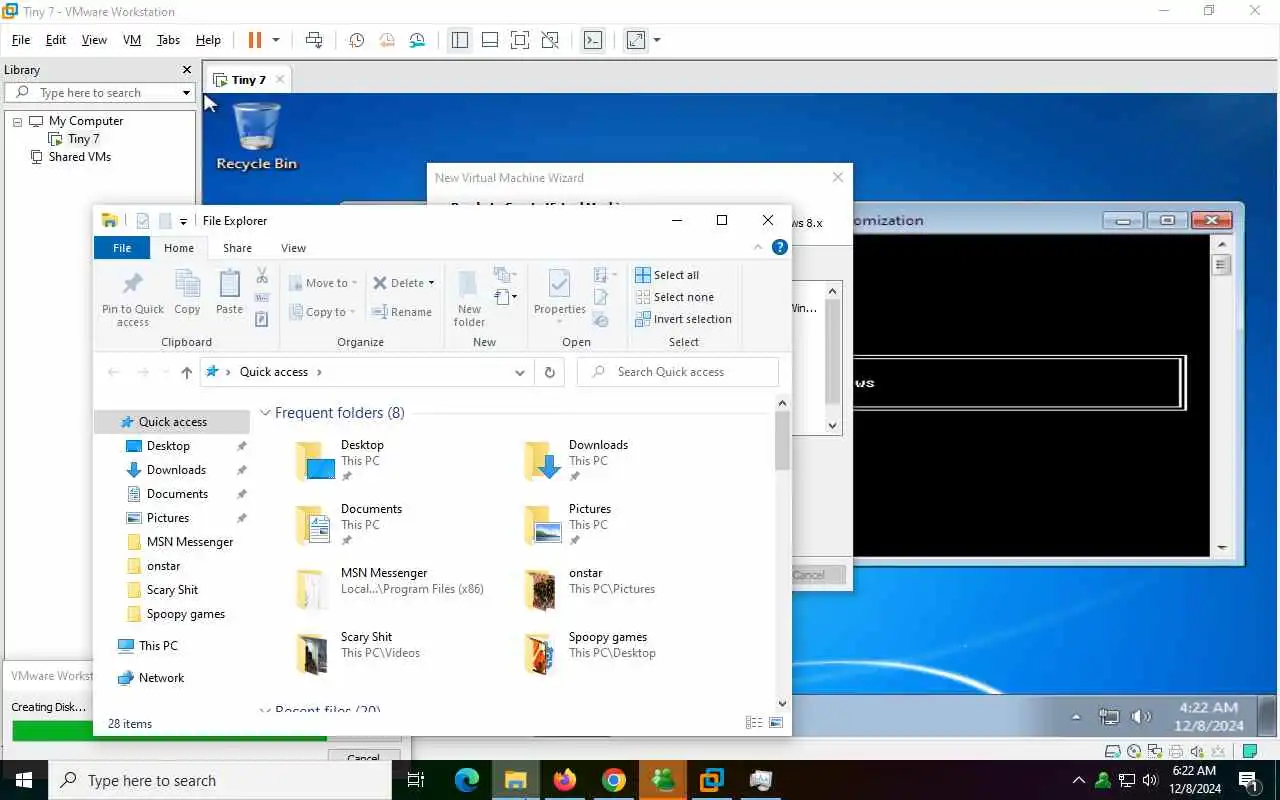The width and height of the screenshot is (1280, 800).
Task: Click the Rename ribbon button
Action: 402,312
